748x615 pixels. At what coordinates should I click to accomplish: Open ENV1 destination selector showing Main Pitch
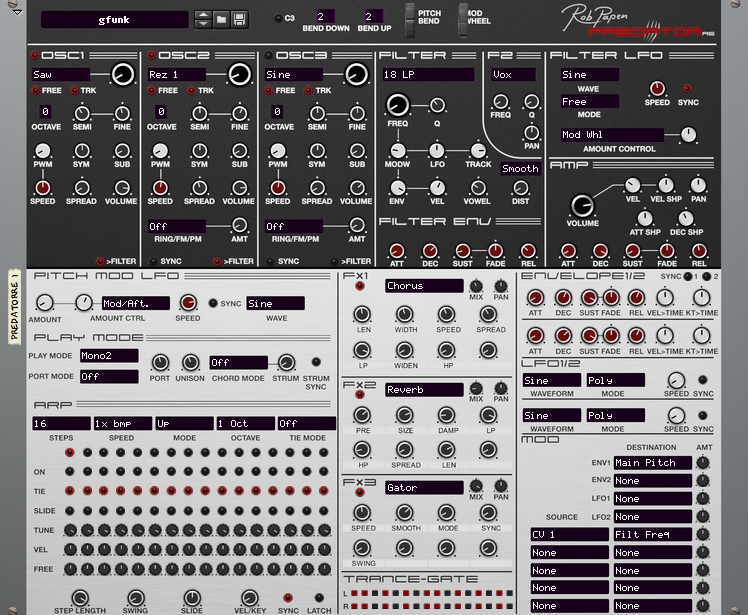pos(653,462)
